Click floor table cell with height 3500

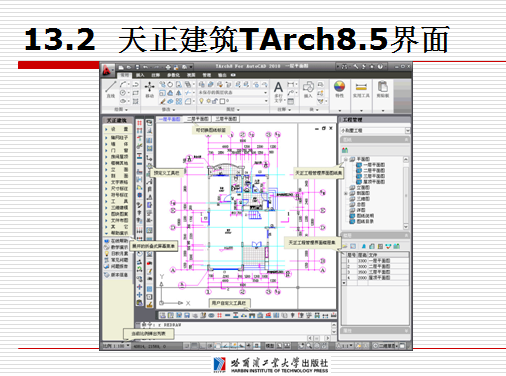point(362,272)
